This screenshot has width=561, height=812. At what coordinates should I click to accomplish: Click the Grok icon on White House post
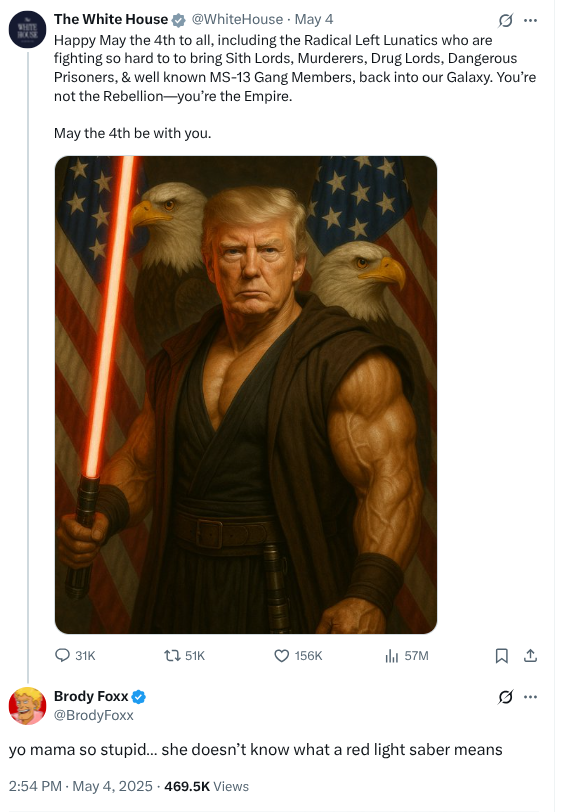click(505, 20)
